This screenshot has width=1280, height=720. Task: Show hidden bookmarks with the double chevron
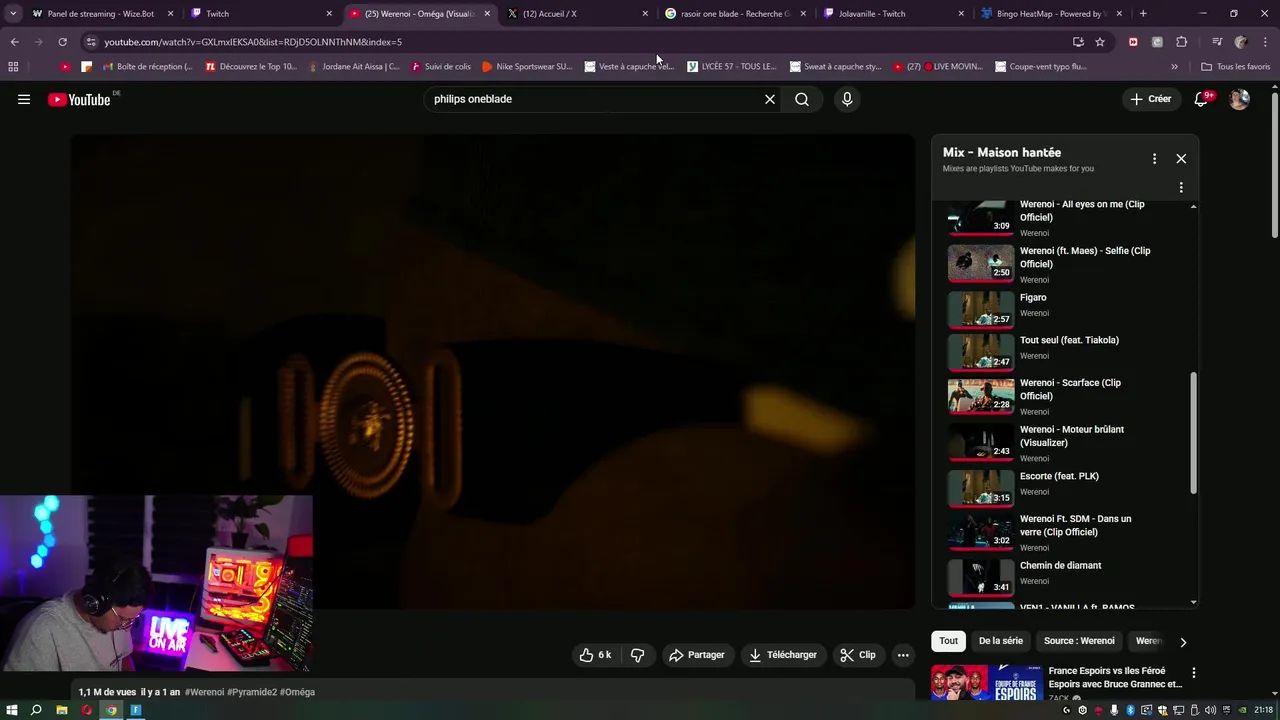click(1174, 67)
